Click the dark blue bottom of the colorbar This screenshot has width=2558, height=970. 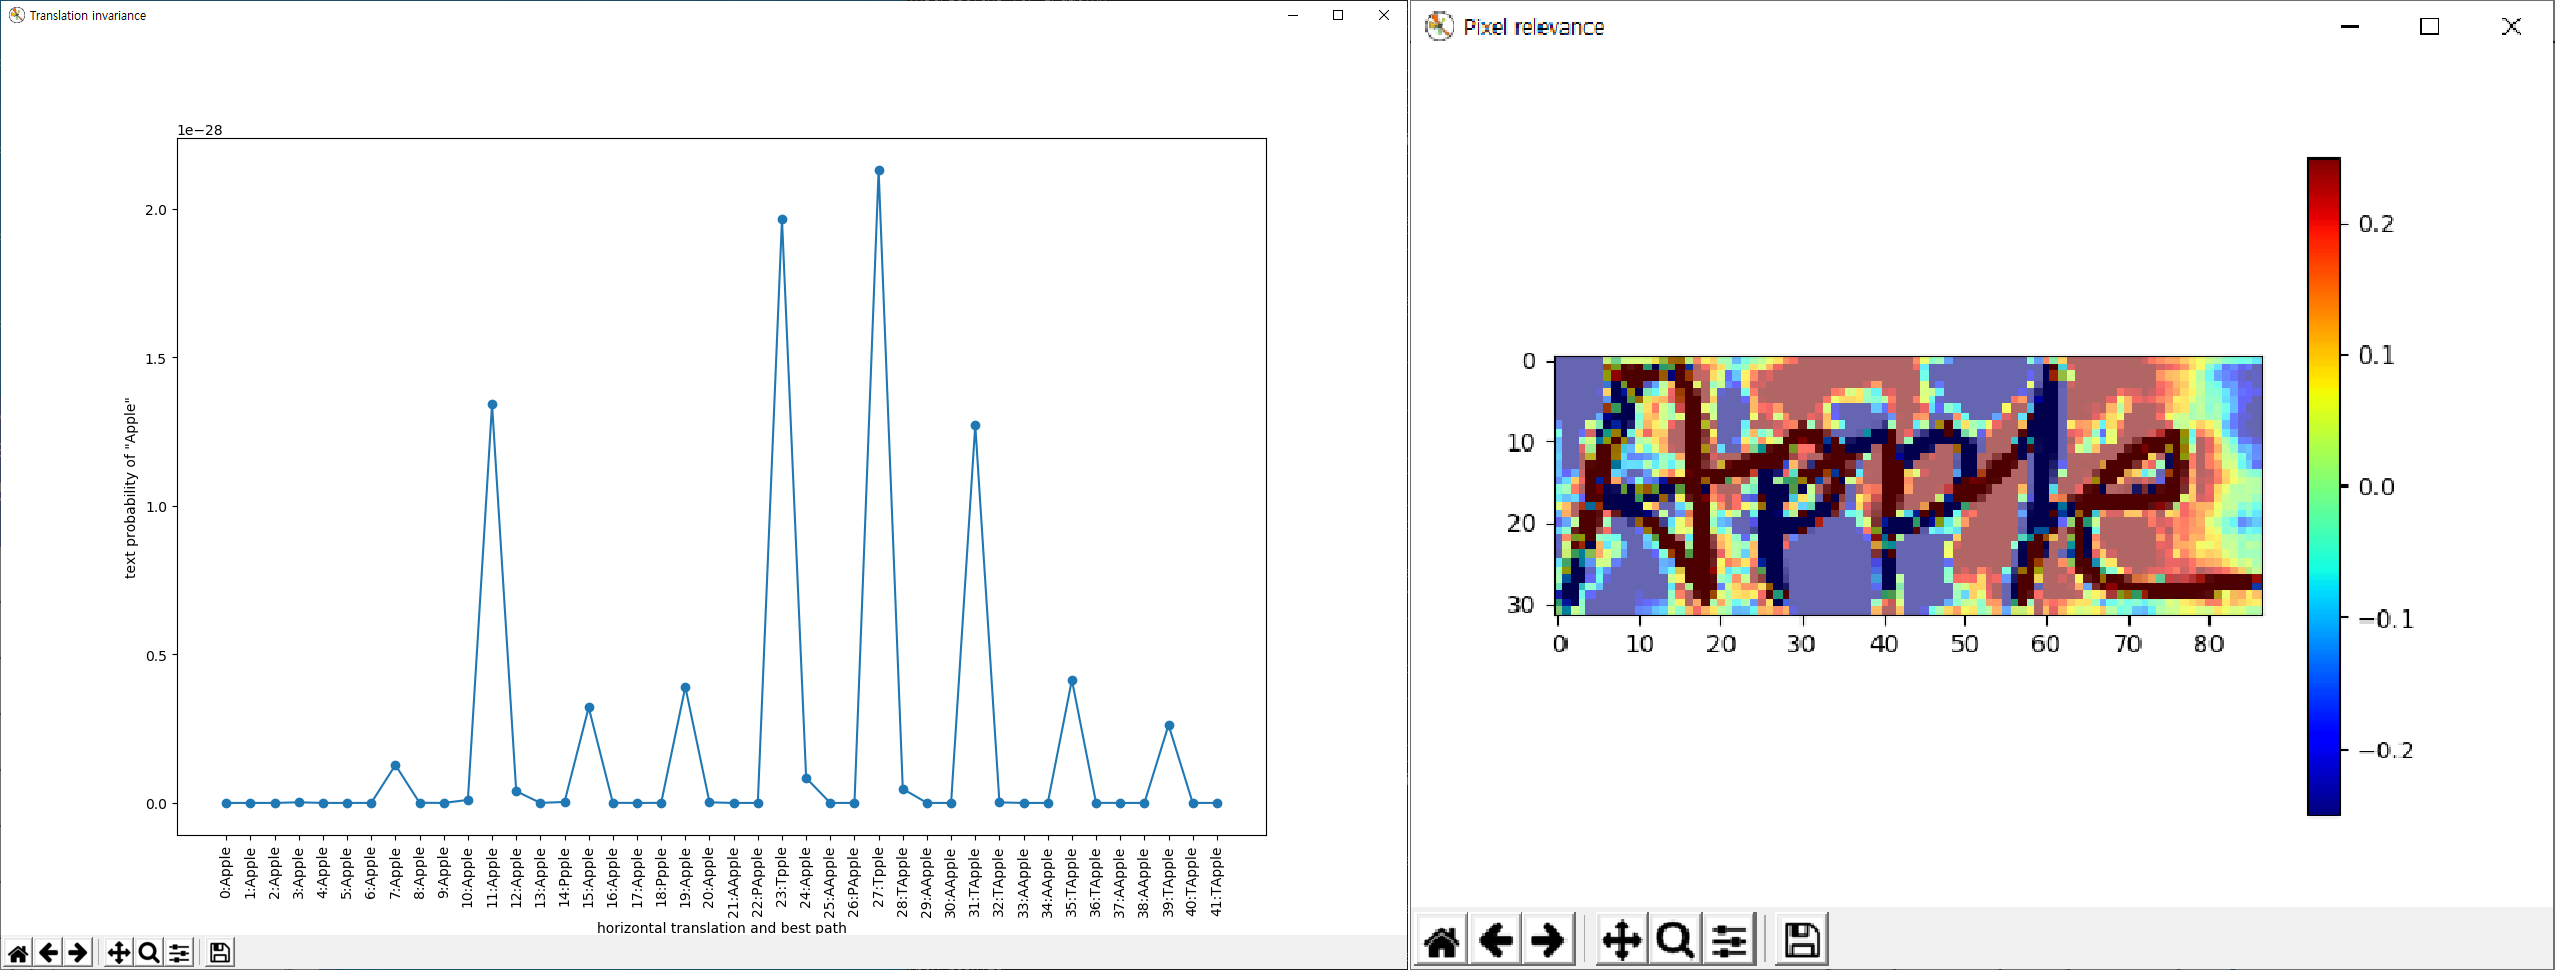[2324, 806]
